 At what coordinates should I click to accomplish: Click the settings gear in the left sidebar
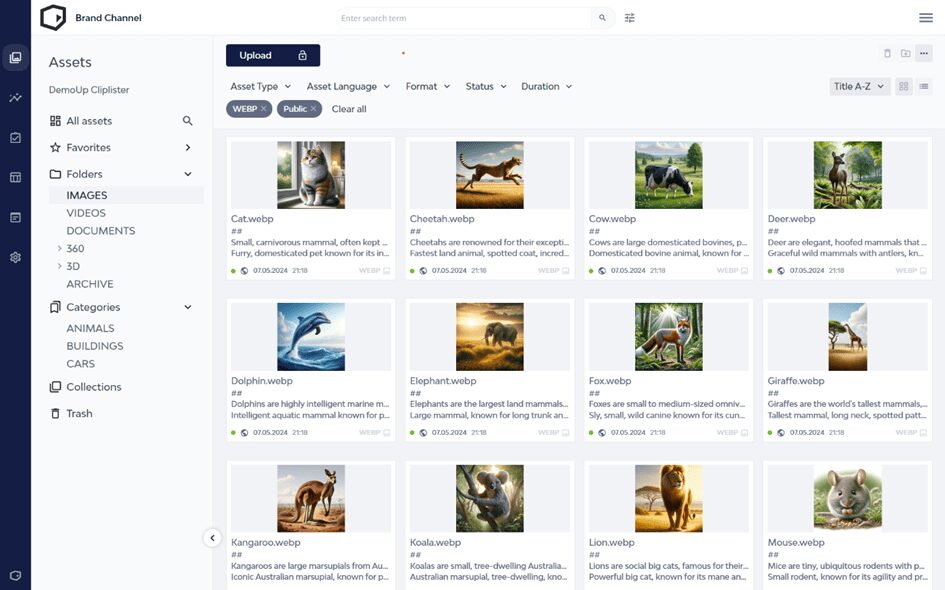(15, 257)
